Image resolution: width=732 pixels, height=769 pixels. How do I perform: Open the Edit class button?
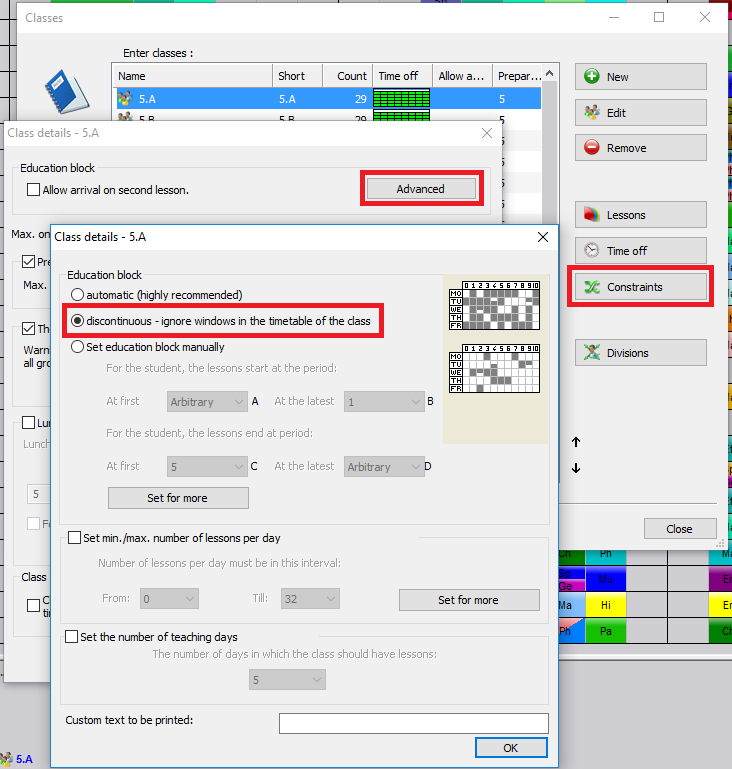click(x=640, y=113)
